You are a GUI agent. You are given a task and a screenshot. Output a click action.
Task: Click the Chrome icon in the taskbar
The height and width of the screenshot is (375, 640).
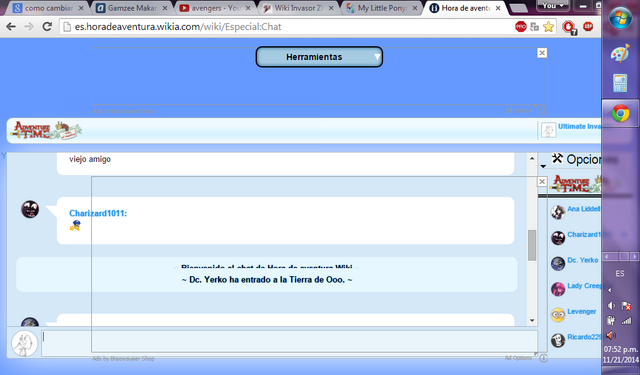pos(620,113)
